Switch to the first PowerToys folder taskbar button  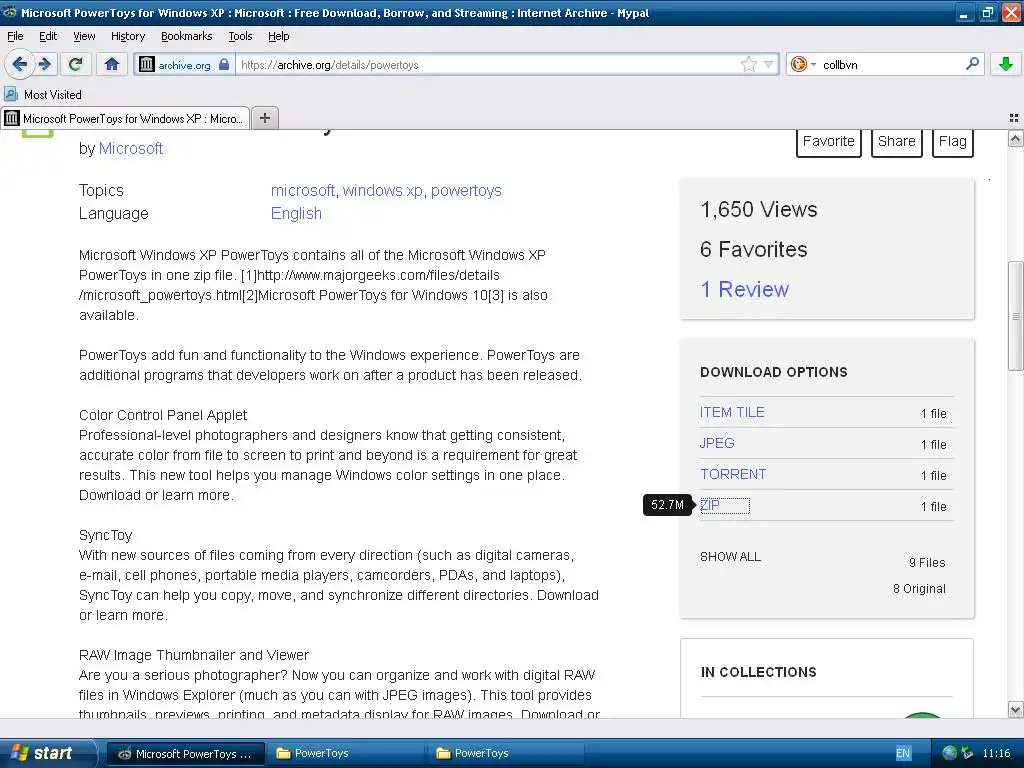(345, 754)
